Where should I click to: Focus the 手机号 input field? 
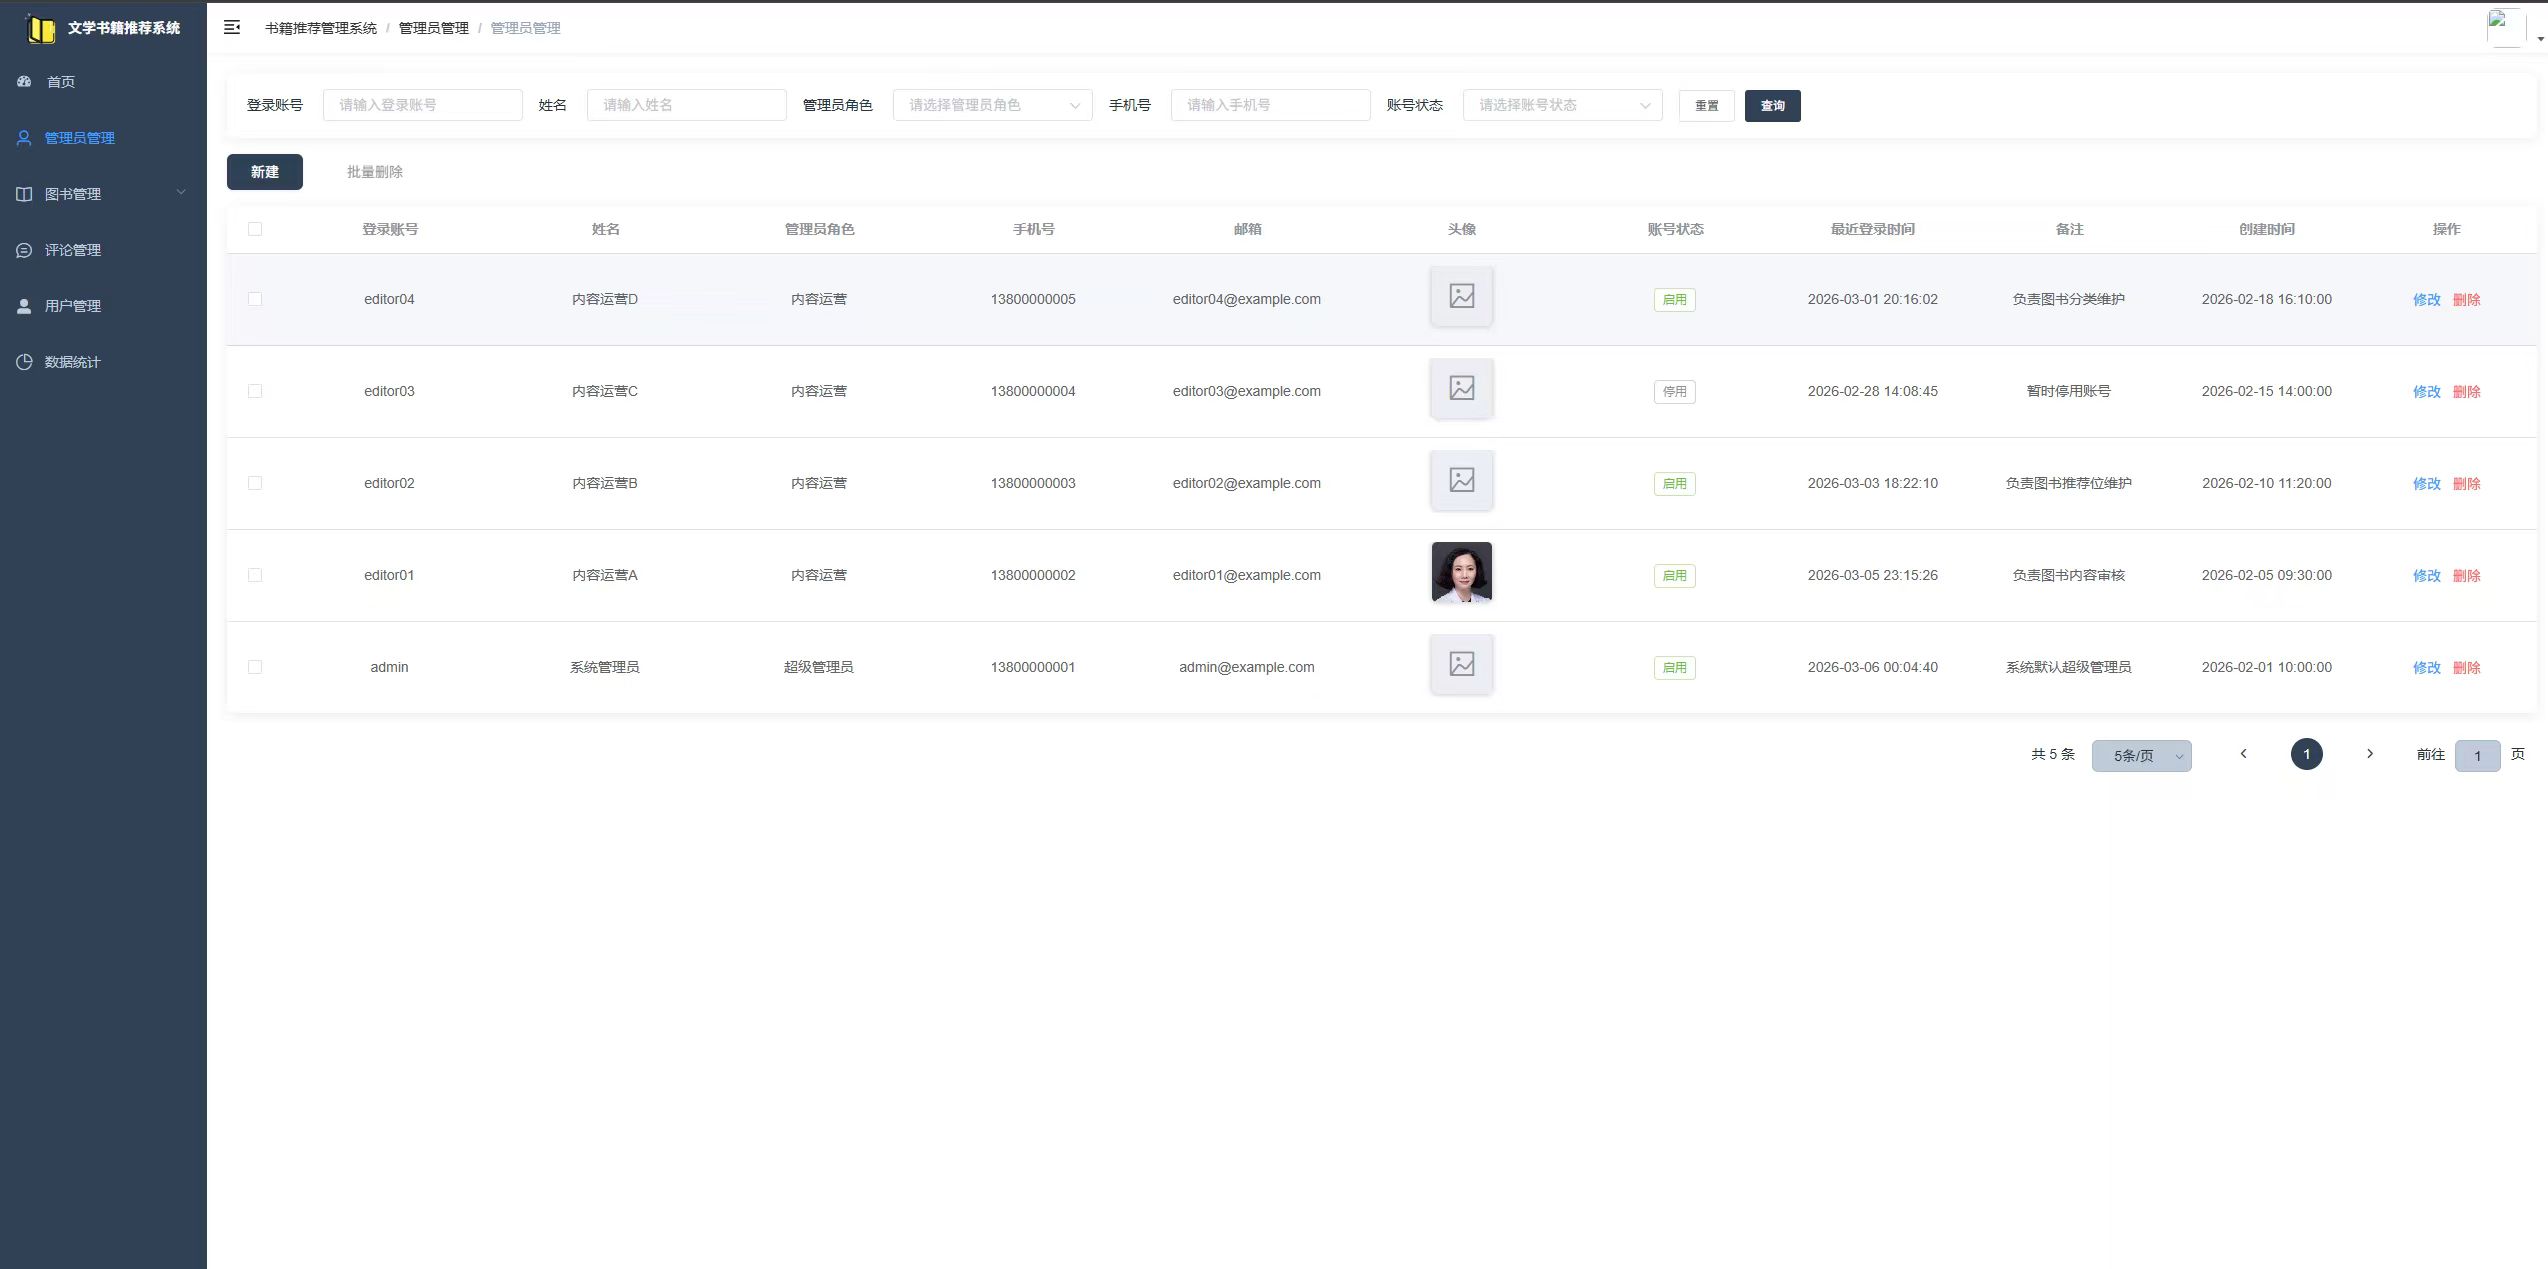click(x=1270, y=105)
